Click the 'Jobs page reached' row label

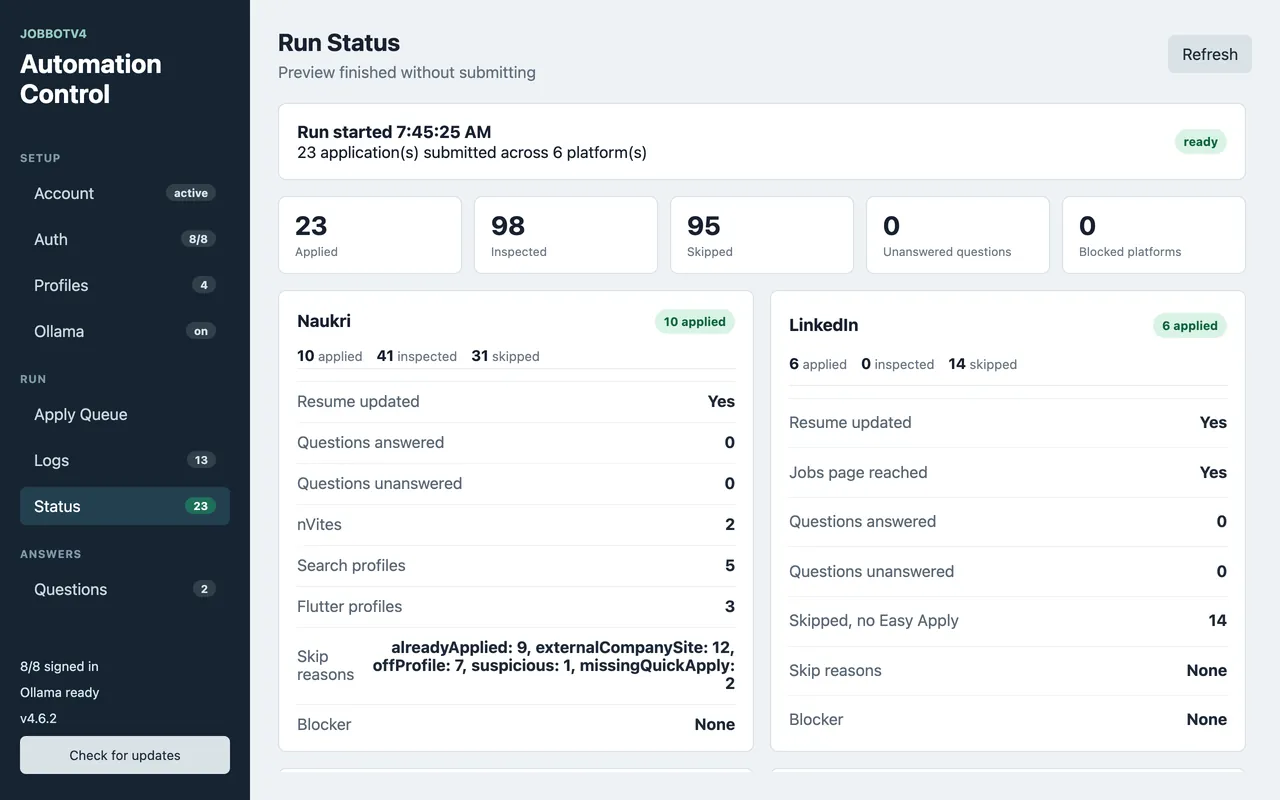pyautogui.click(x=858, y=472)
